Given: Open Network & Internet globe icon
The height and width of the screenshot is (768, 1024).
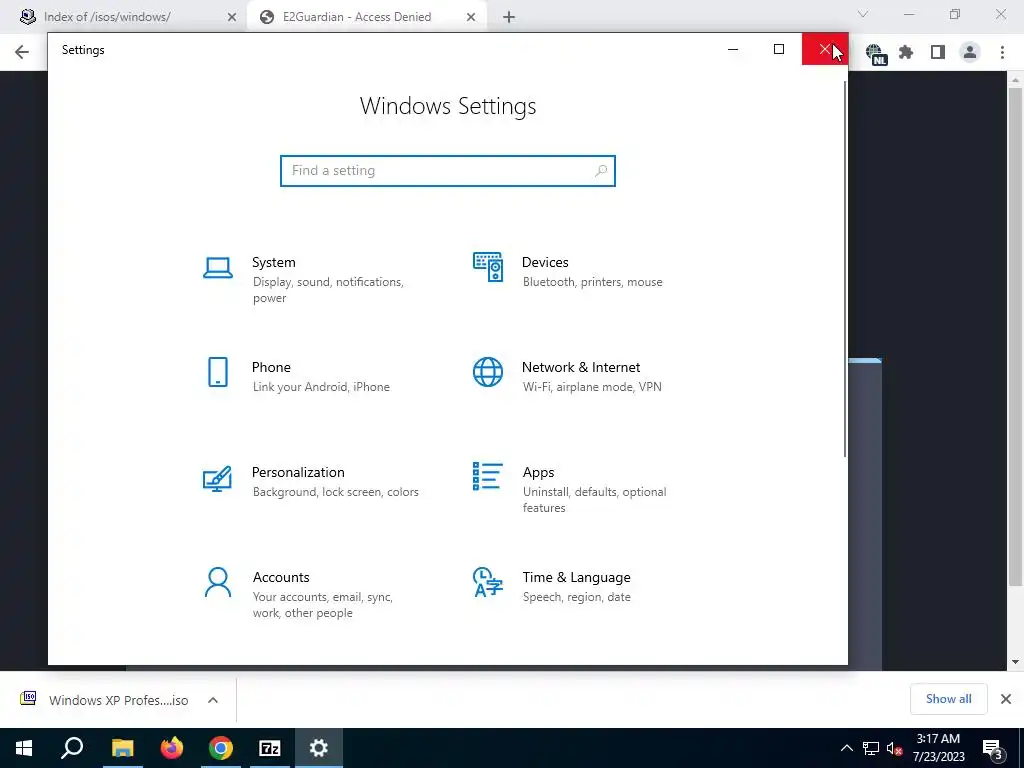Looking at the screenshot, I should click(x=488, y=372).
